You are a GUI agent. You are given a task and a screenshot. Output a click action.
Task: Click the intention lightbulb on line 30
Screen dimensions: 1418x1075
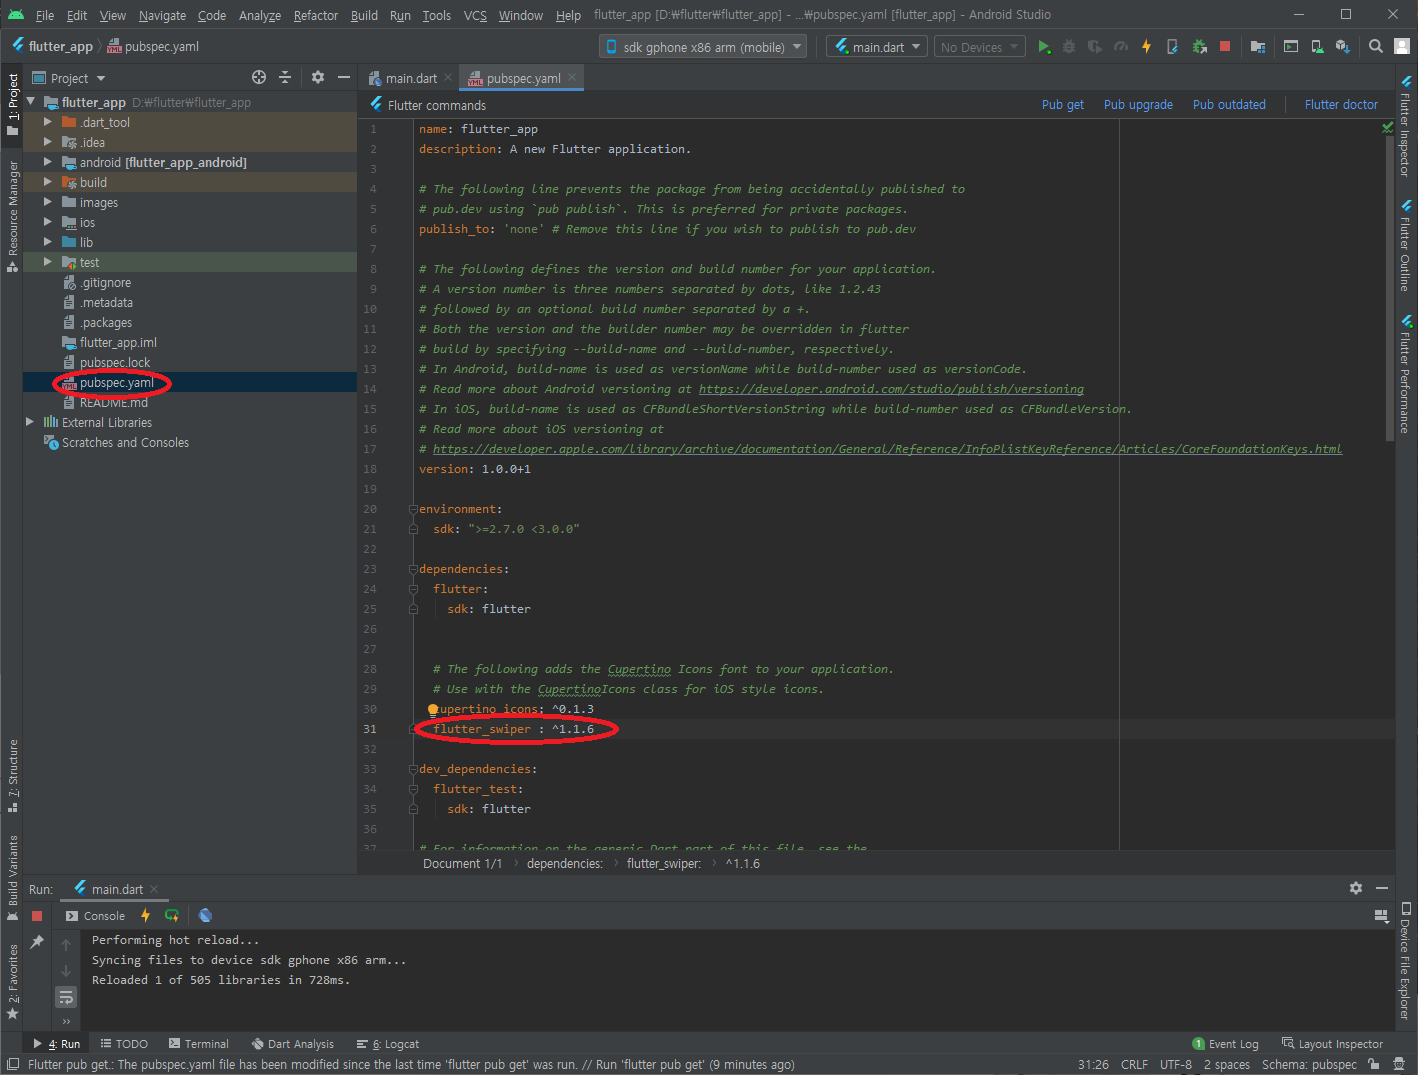point(433,709)
